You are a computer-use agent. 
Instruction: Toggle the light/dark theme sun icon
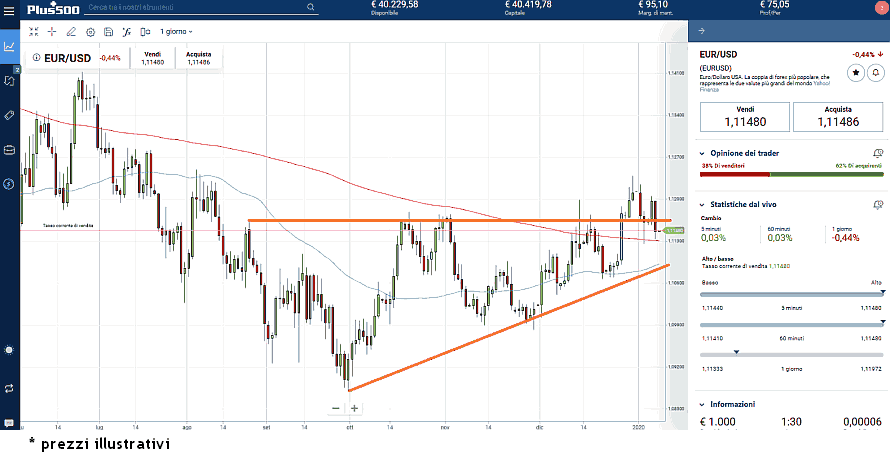(x=9, y=350)
